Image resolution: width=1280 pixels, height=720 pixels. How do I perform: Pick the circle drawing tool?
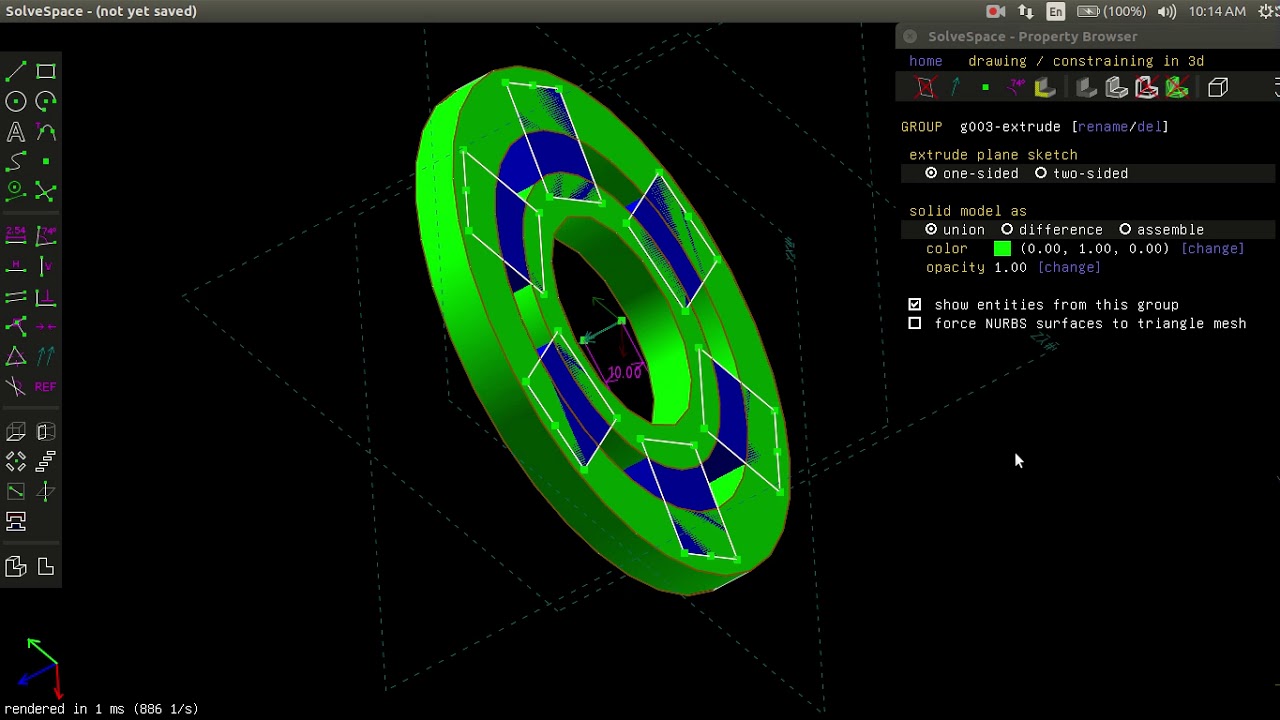pyautogui.click(x=16, y=101)
